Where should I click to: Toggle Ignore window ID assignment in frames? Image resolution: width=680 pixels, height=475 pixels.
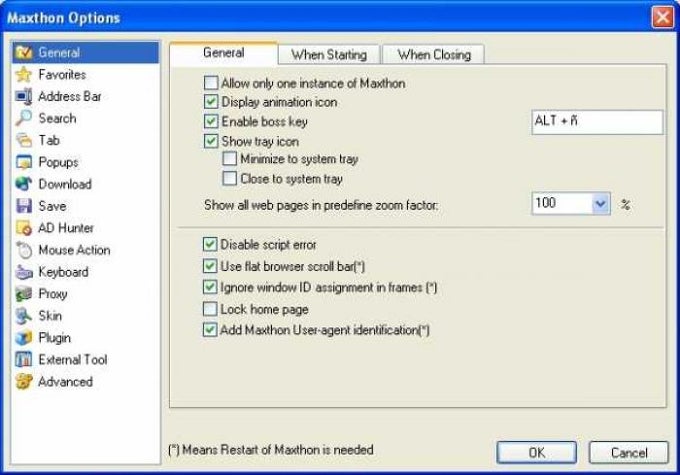(210, 287)
